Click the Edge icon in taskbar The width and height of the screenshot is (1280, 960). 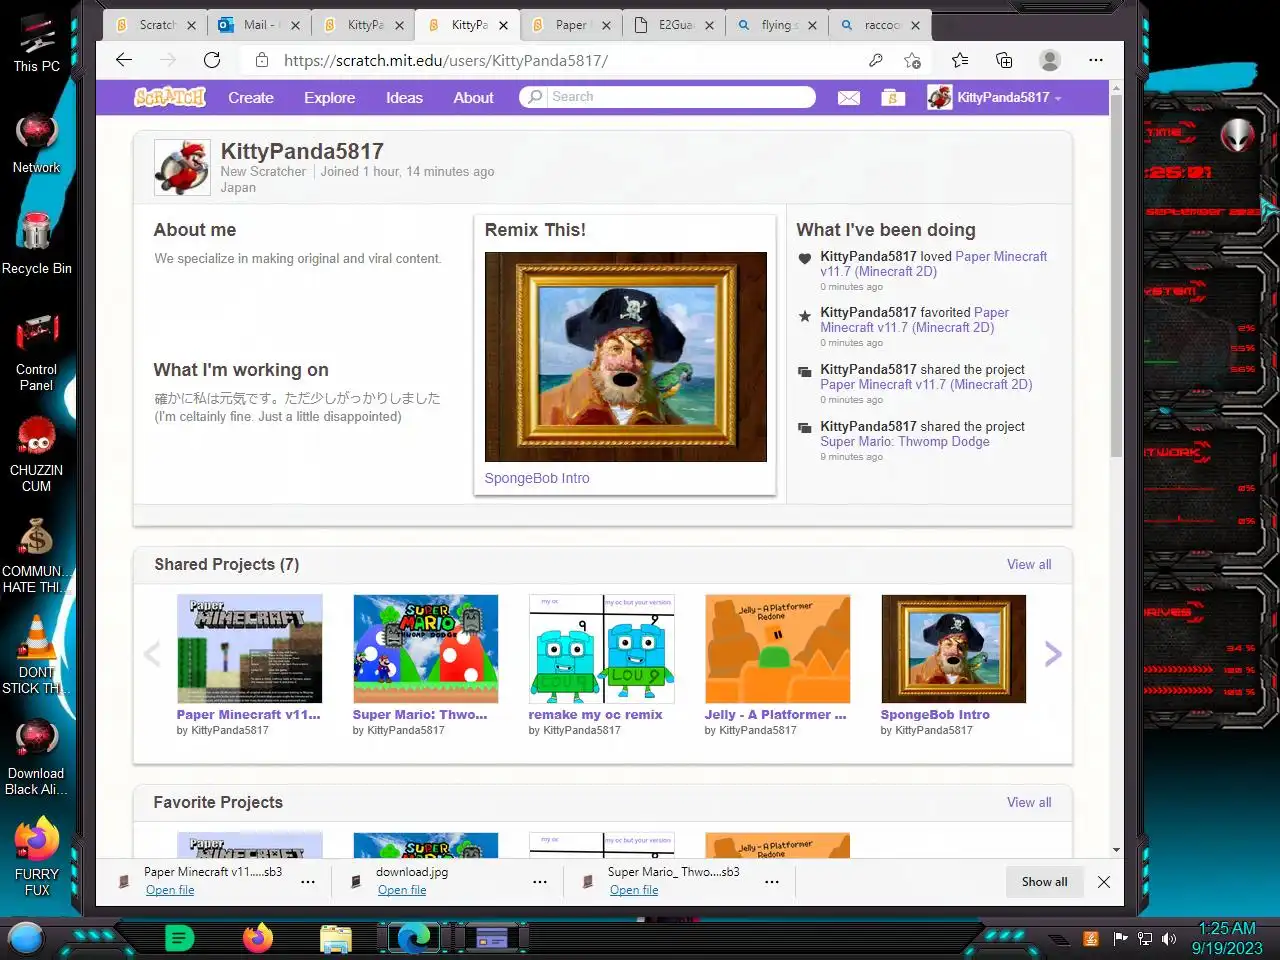(x=412, y=938)
